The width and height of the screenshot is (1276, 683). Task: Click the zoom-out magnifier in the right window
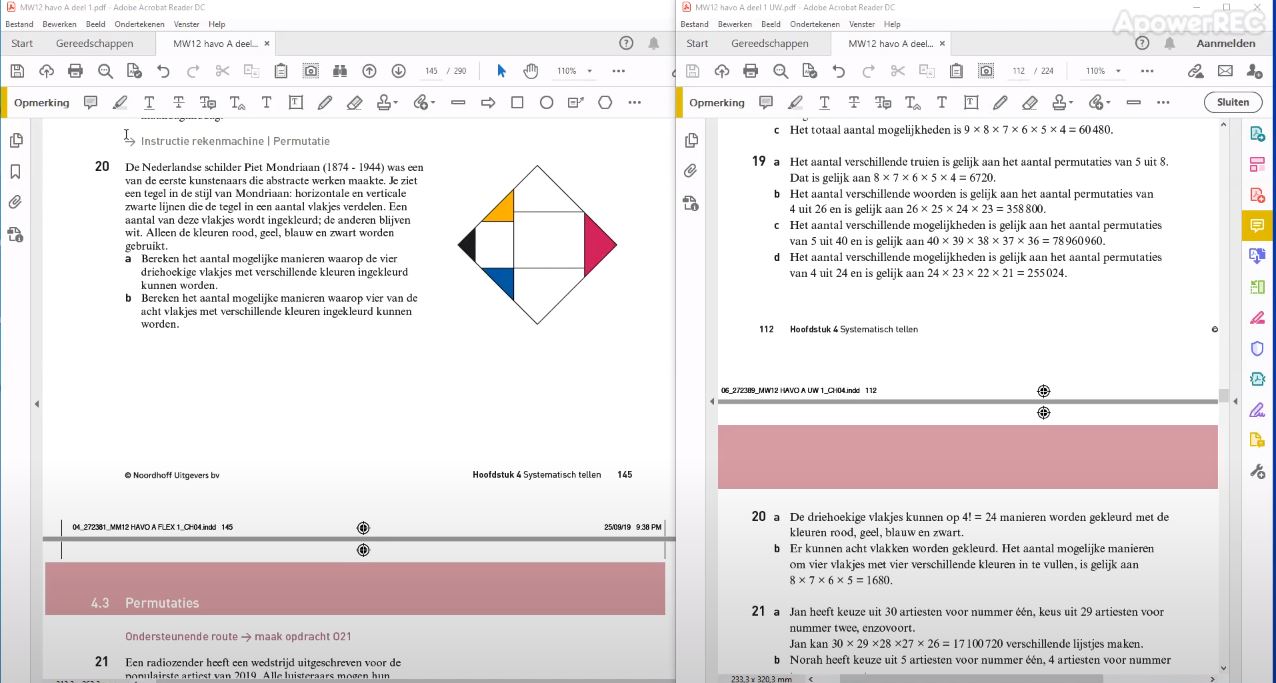coord(780,71)
